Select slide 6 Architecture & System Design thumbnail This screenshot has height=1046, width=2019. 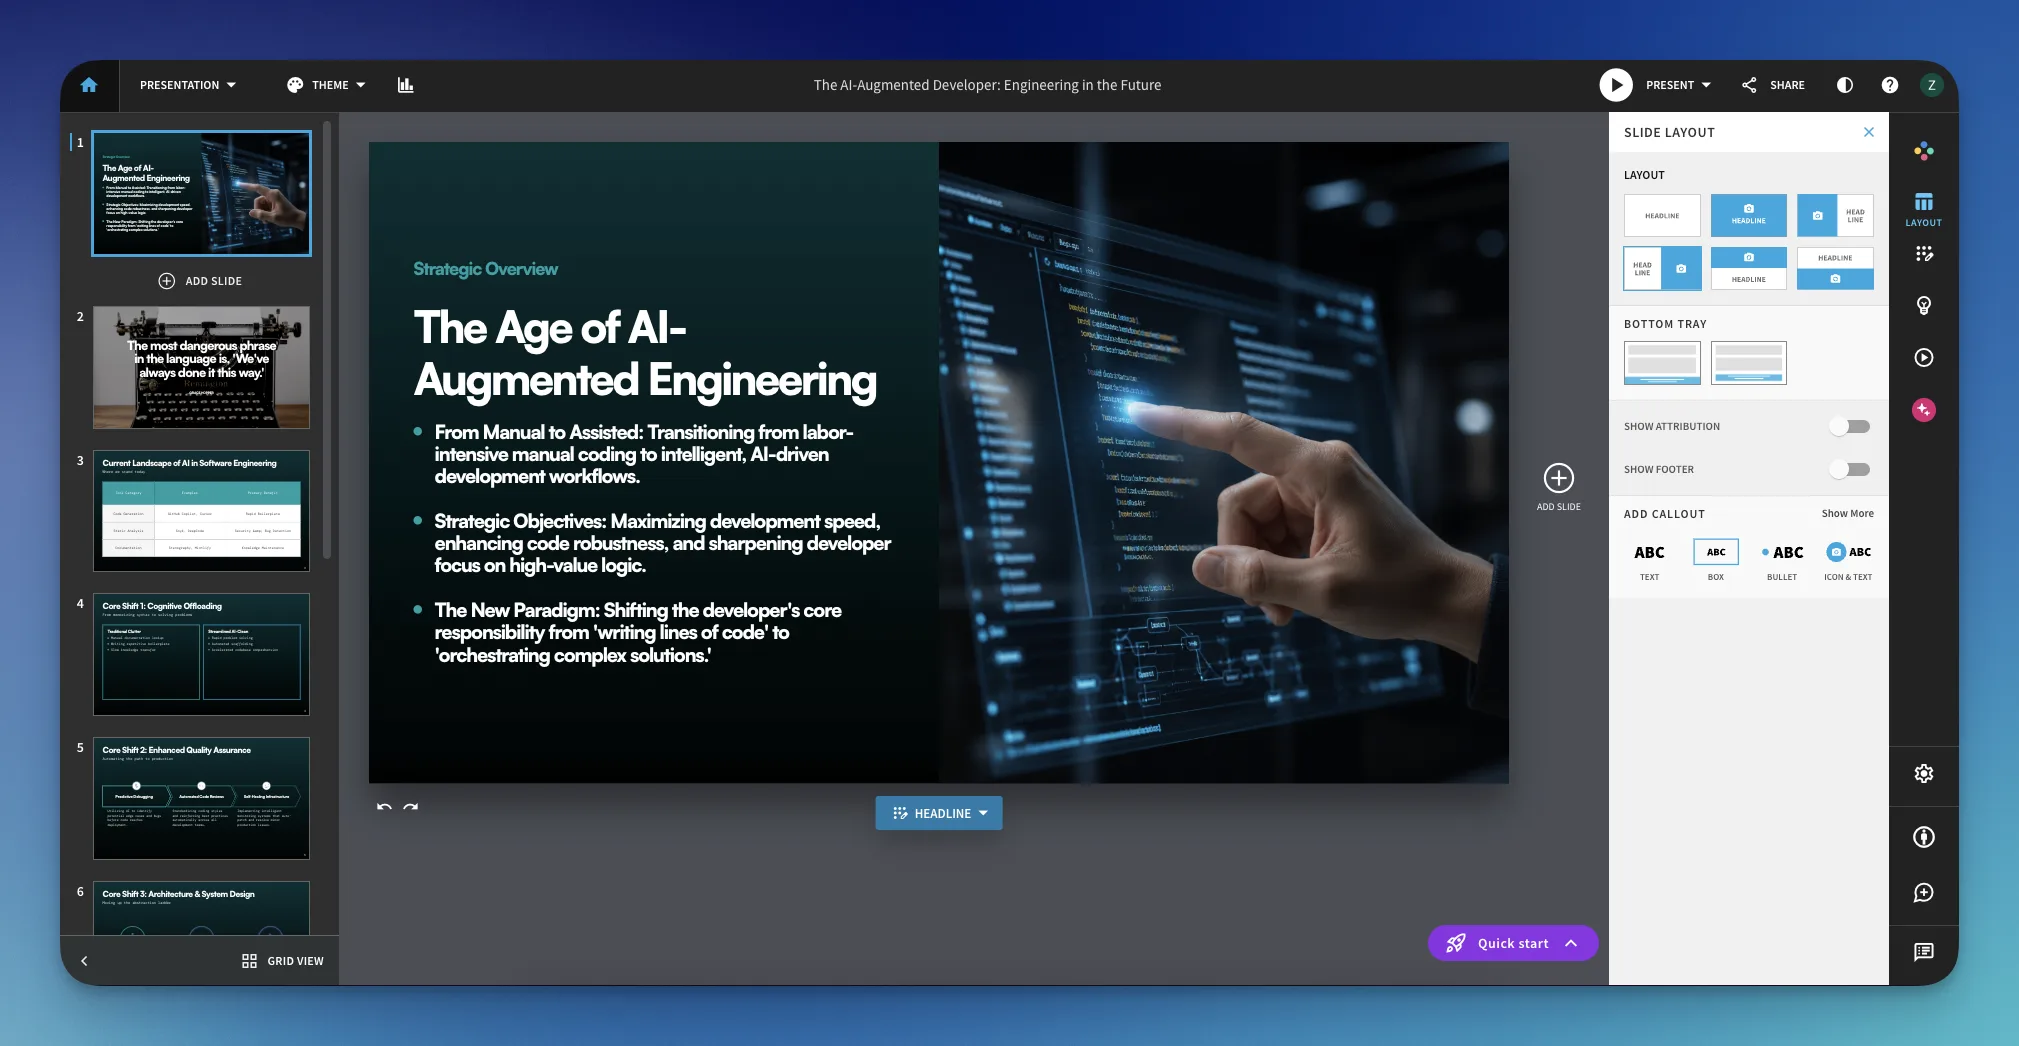click(x=201, y=908)
